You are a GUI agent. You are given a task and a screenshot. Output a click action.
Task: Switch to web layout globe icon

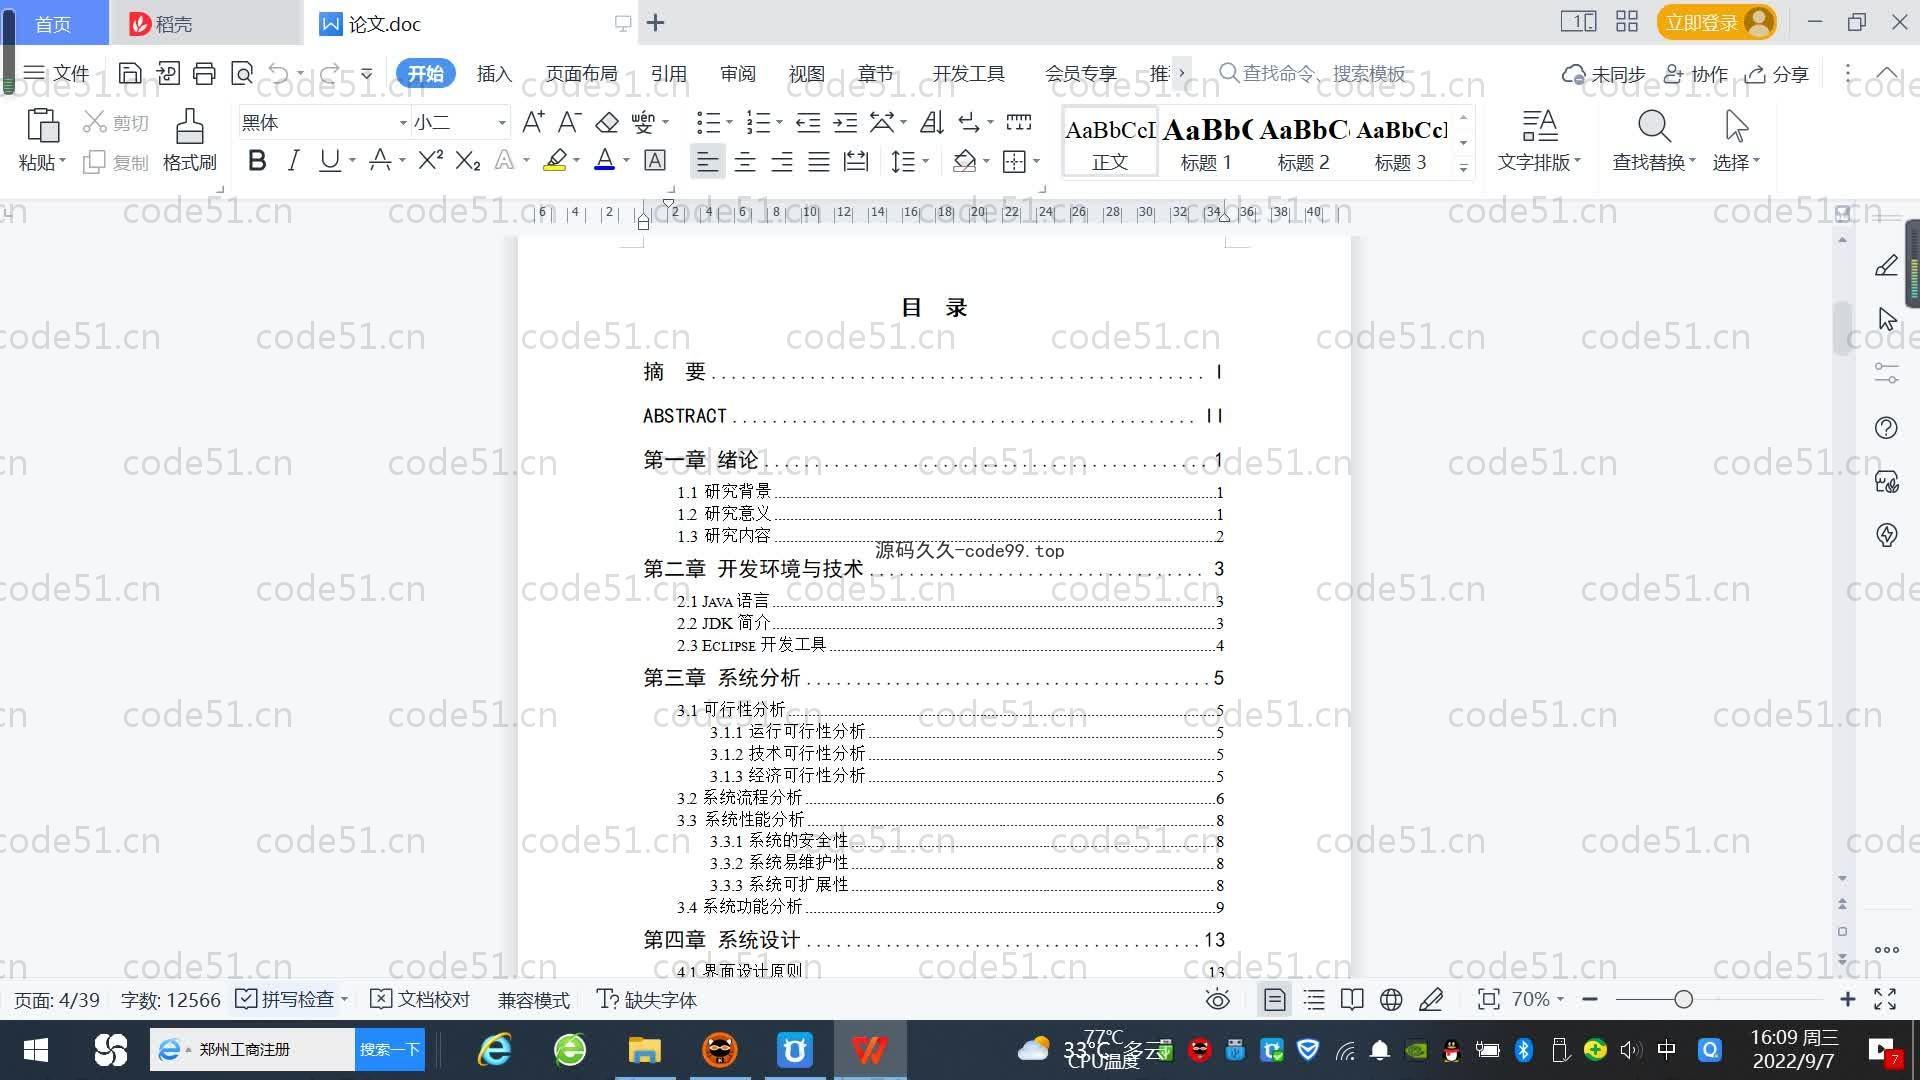tap(1391, 1000)
